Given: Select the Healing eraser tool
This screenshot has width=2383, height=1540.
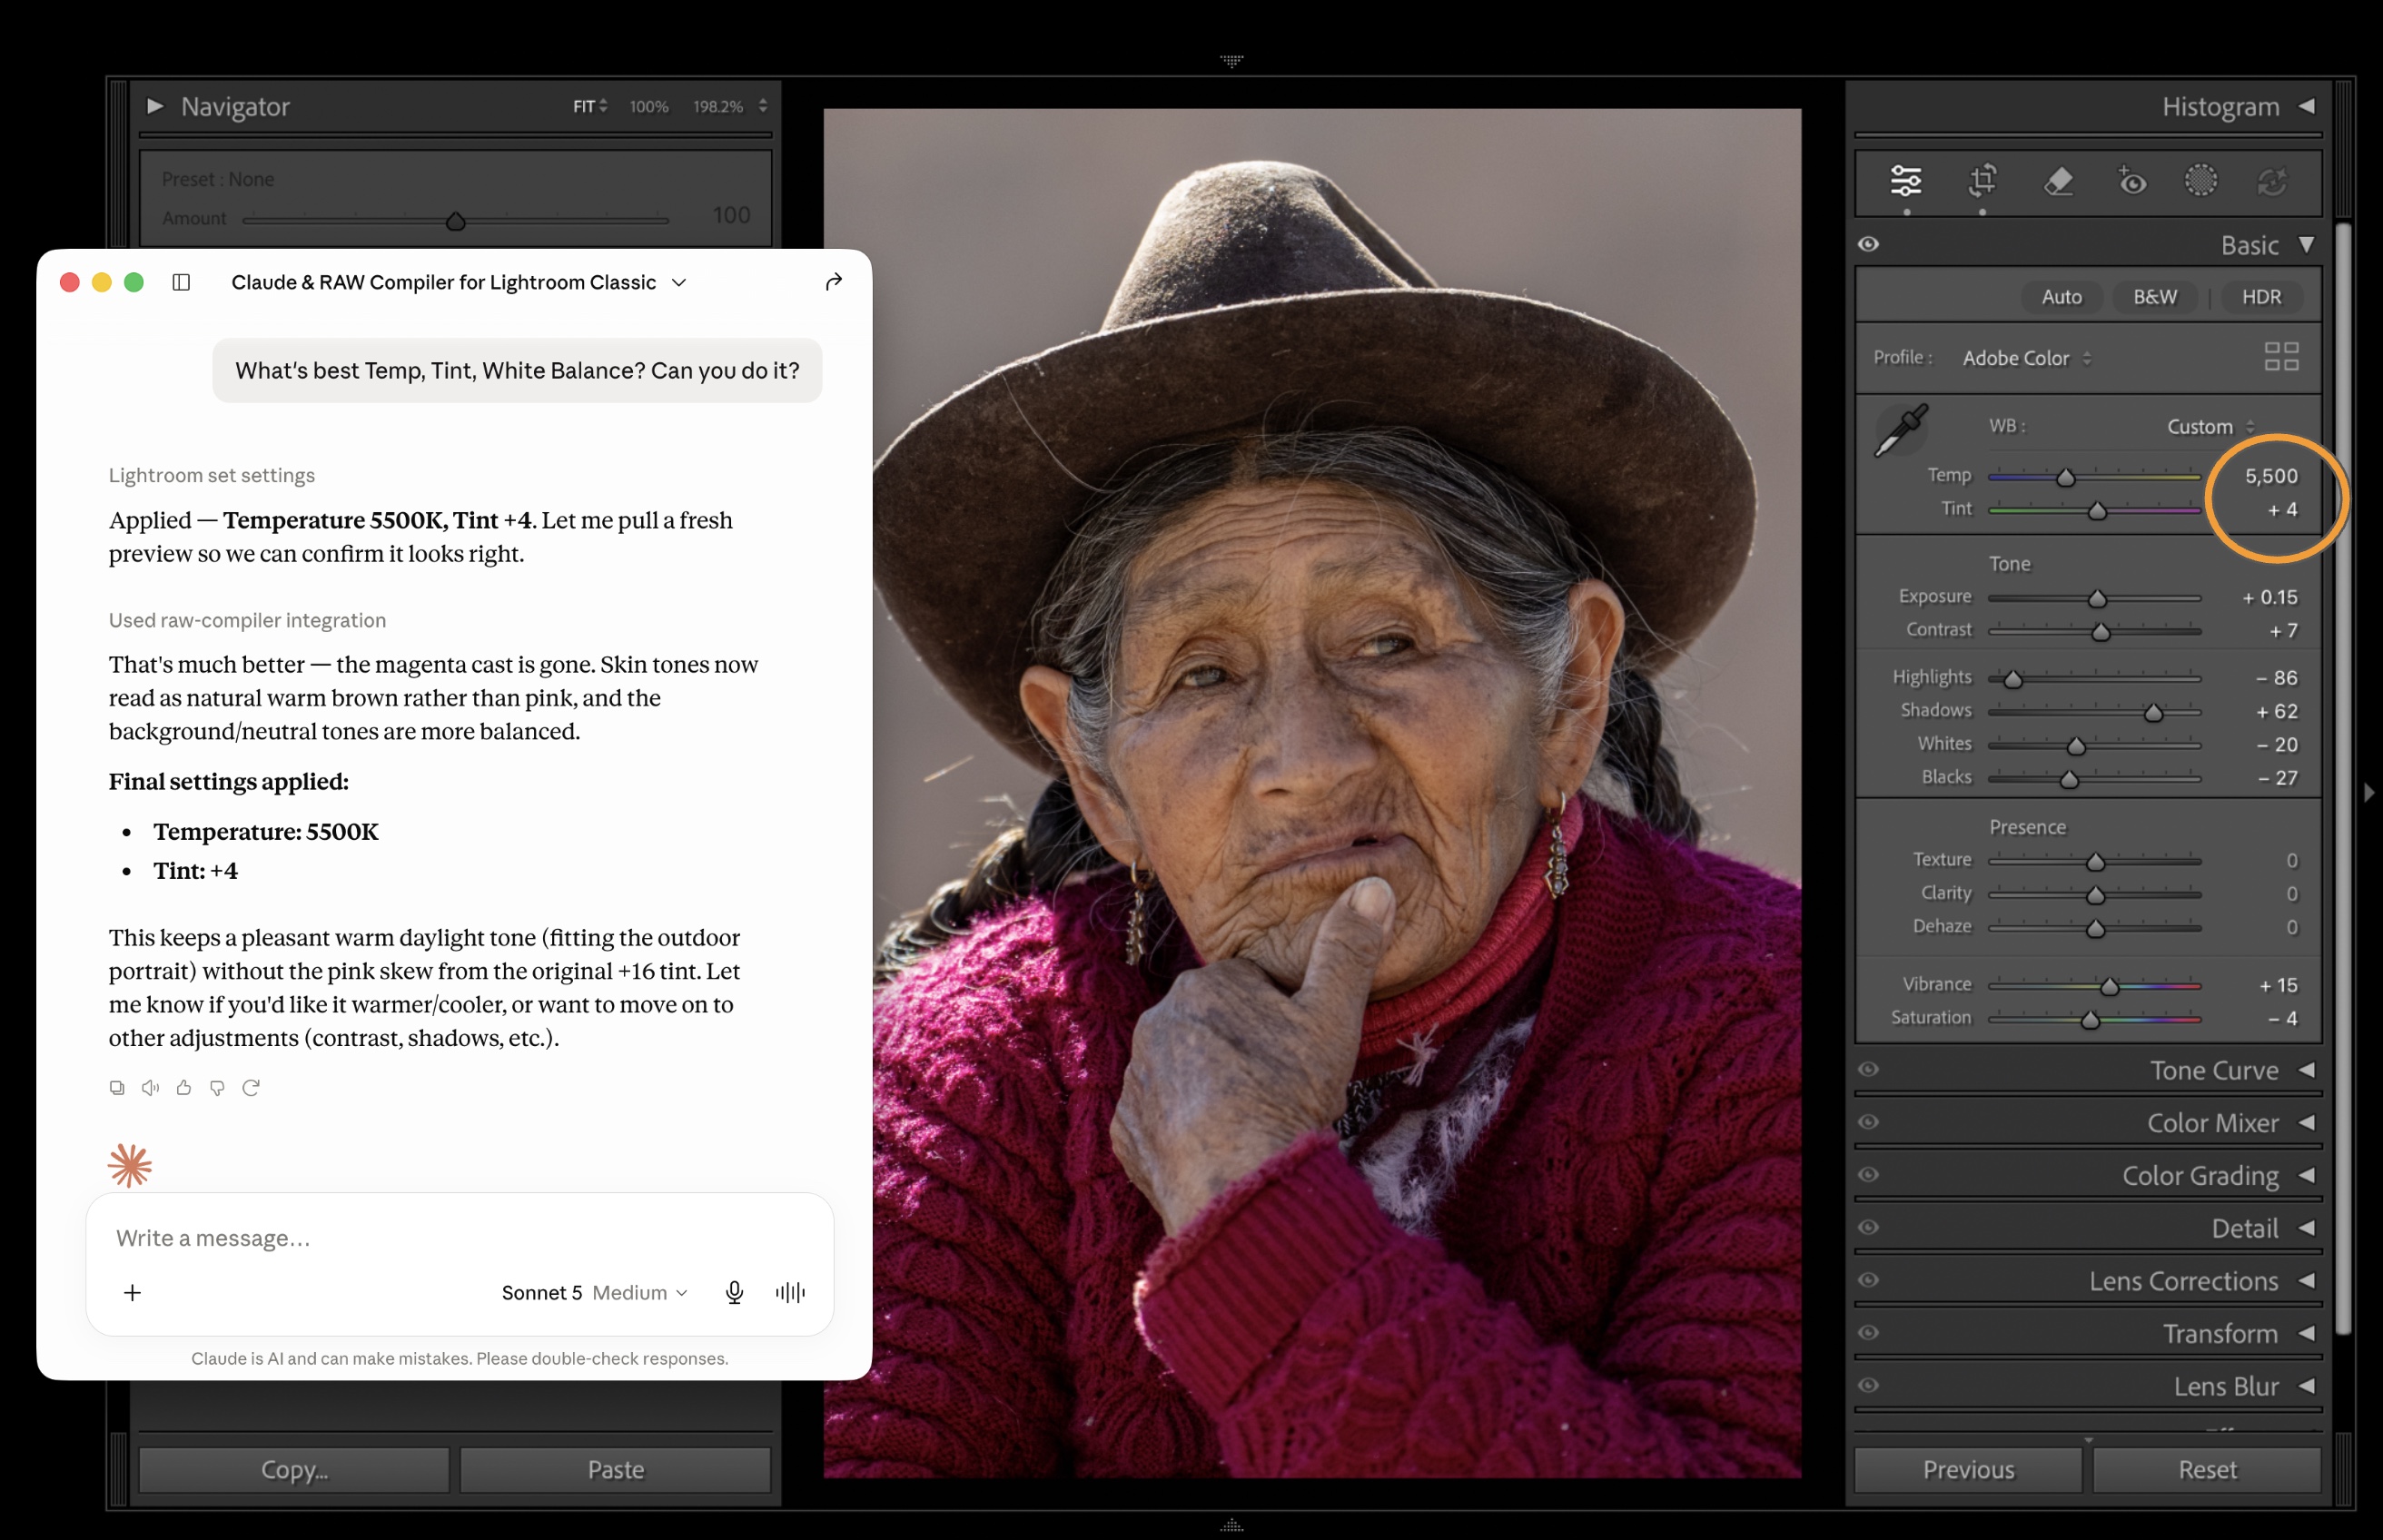Looking at the screenshot, I should tap(2058, 181).
